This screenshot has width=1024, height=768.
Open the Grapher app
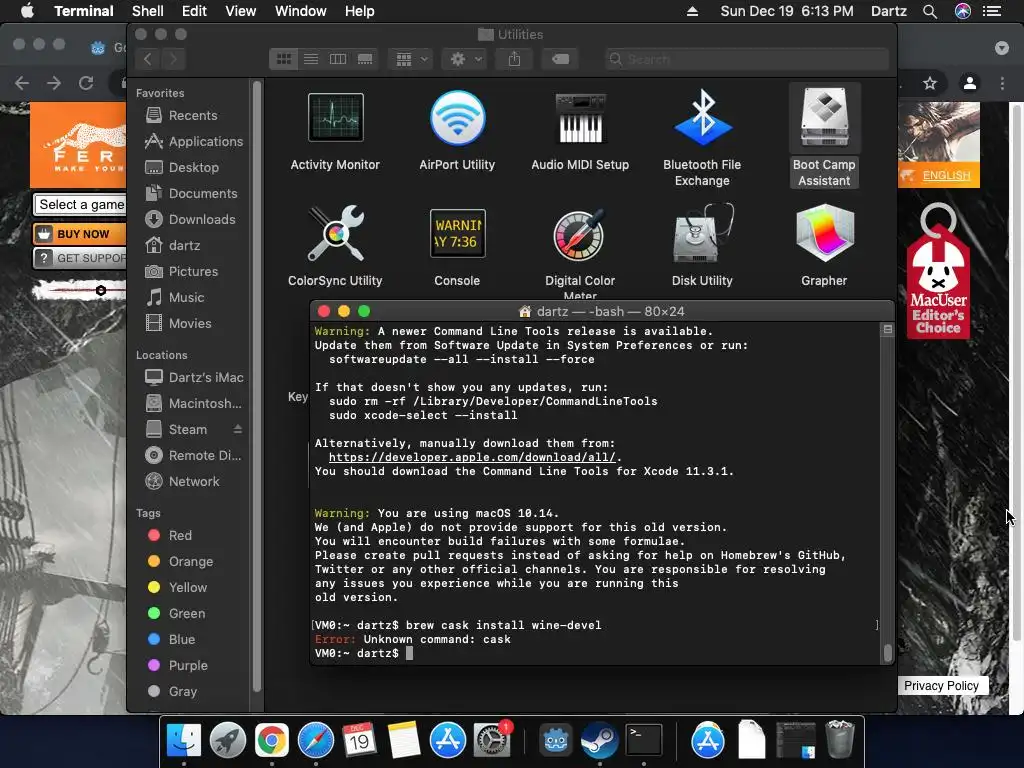pyautogui.click(x=824, y=233)
